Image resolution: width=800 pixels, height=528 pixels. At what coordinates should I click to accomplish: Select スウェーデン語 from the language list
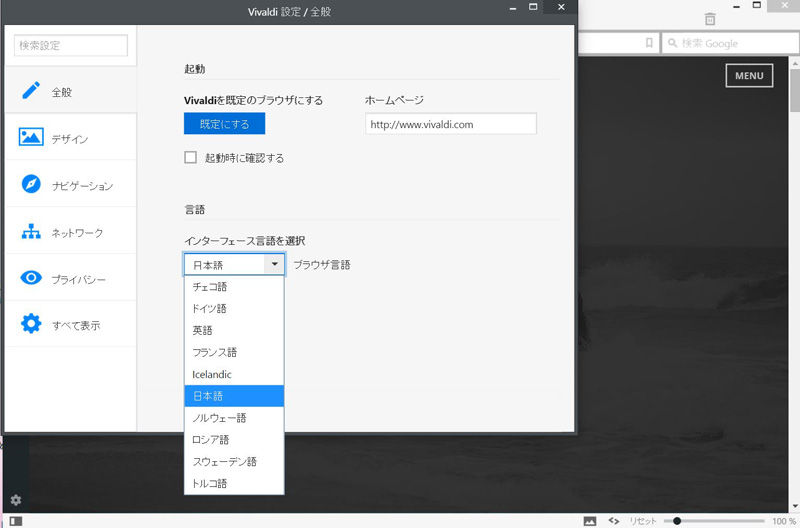(x=234, y=461)
